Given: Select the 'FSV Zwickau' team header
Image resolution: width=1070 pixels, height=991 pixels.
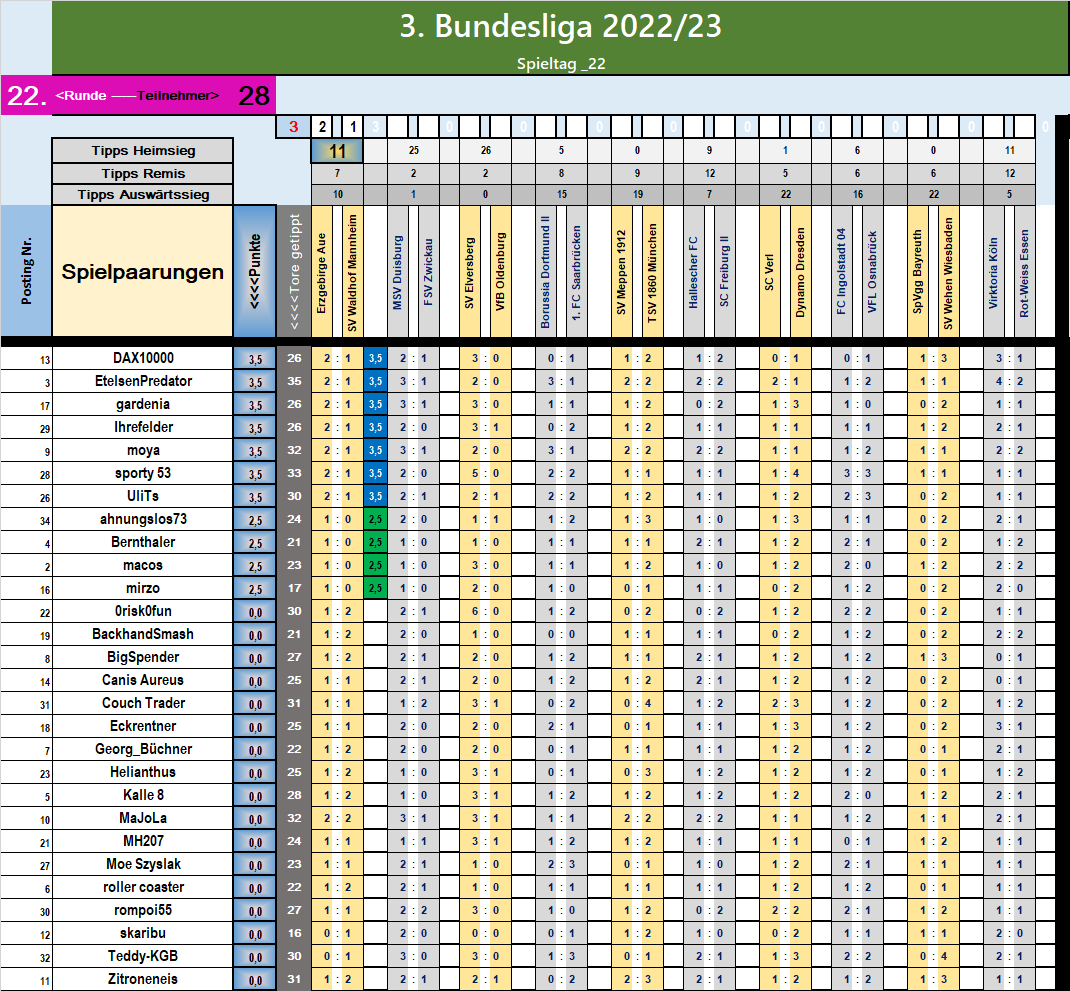Looking at the screenshot, I should pyautogui.click(x=428, y=272).
